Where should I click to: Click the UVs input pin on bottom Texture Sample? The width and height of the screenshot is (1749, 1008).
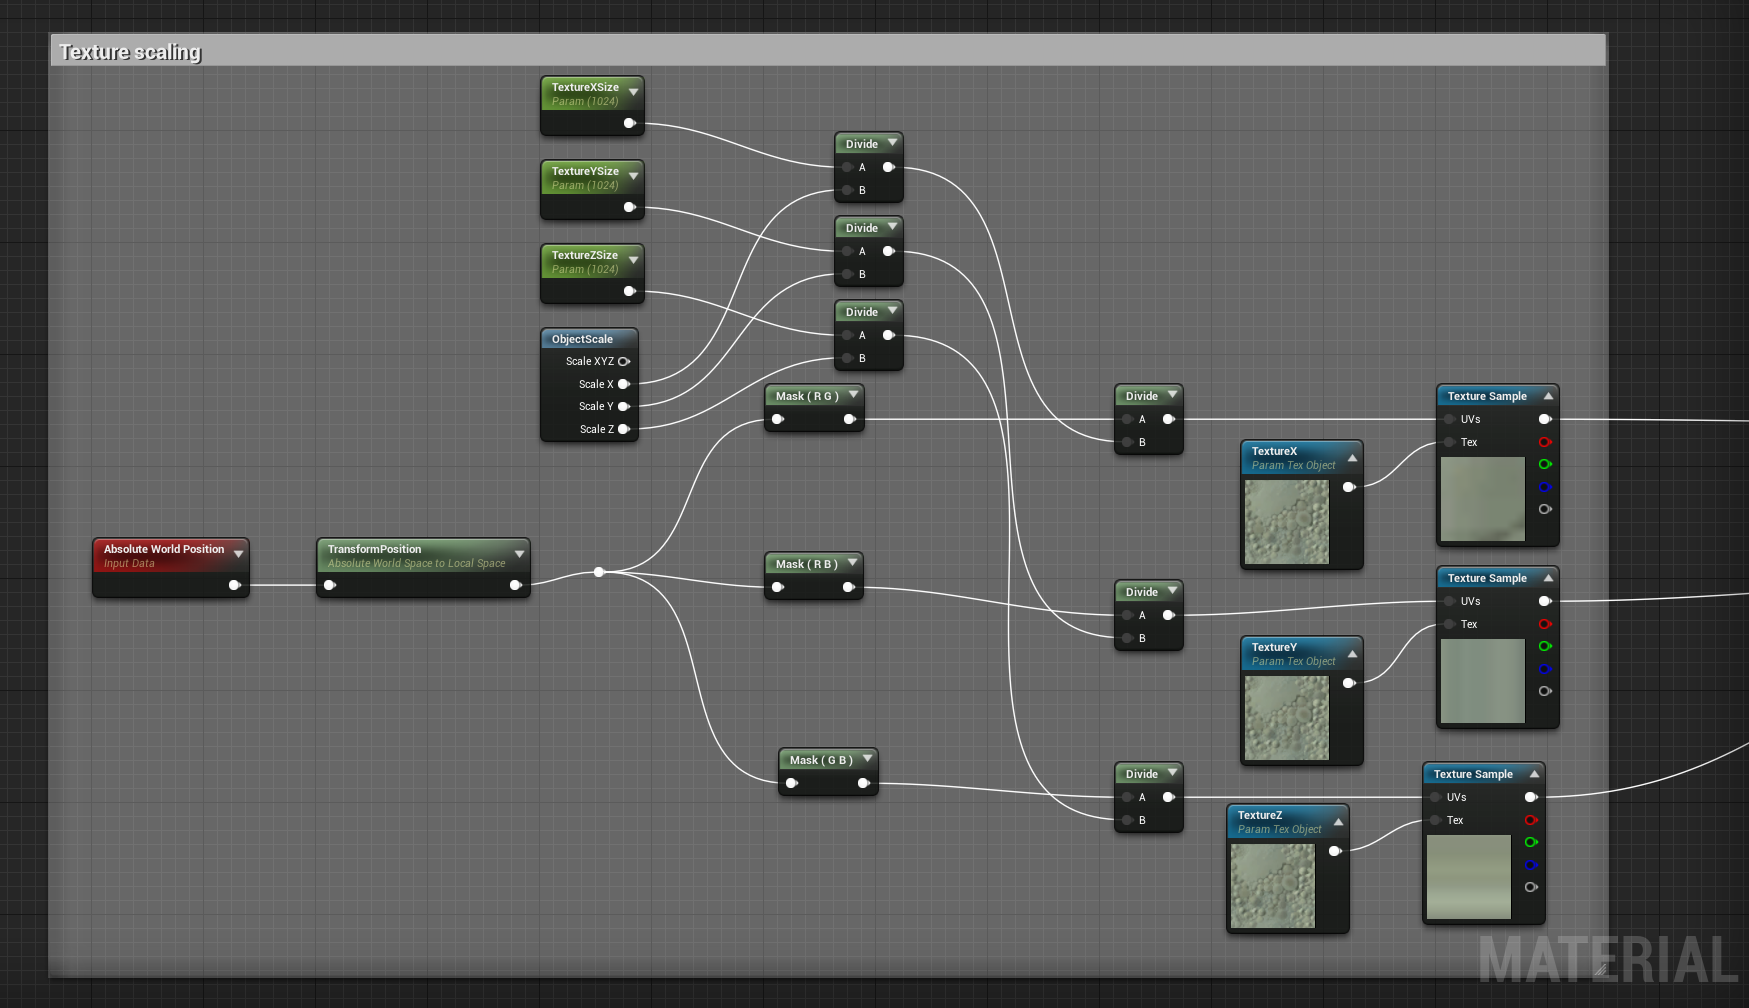(x=1438, y=797)
